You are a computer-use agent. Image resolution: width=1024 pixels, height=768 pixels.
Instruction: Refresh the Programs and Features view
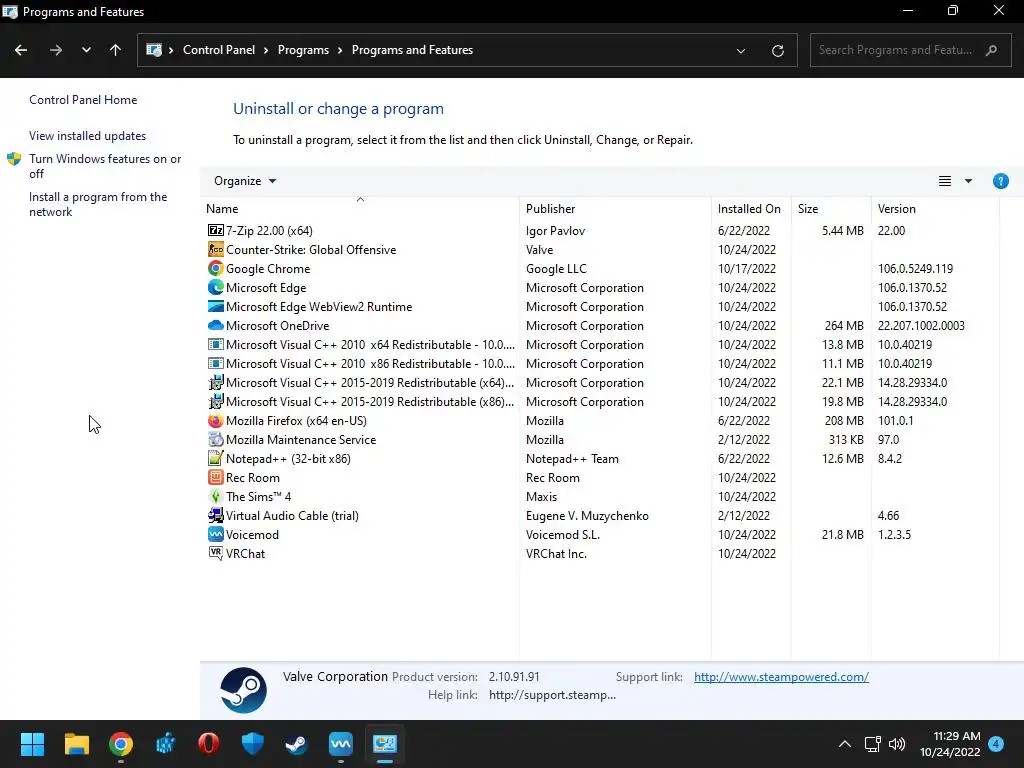777,50
